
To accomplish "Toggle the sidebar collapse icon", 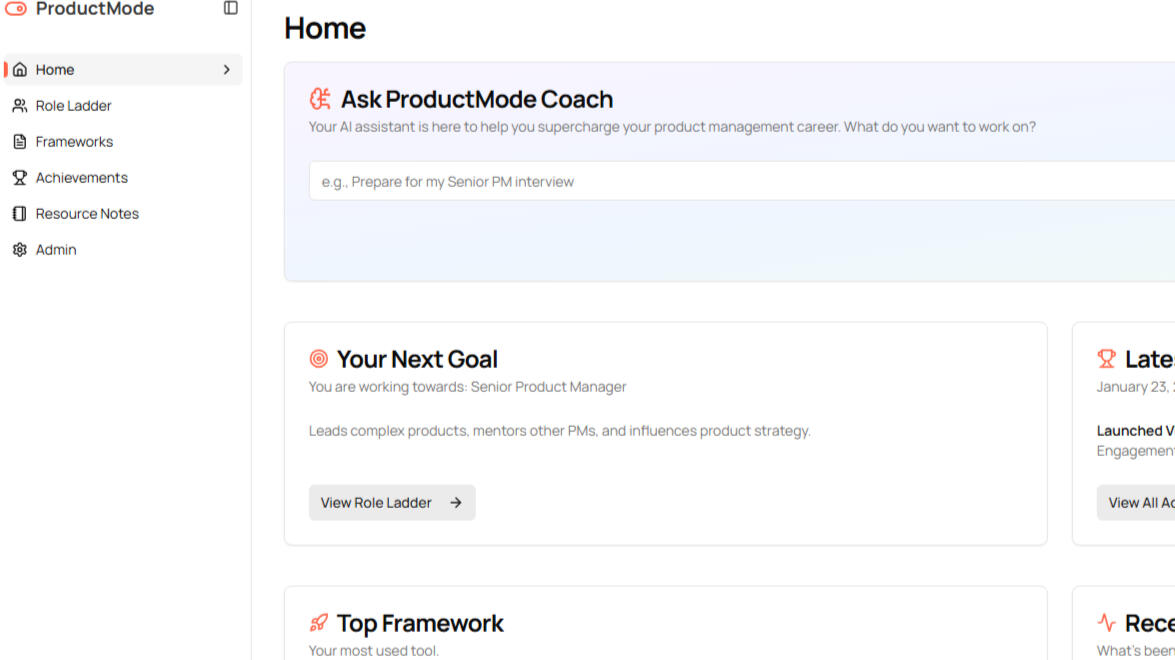I will [231, 8].
